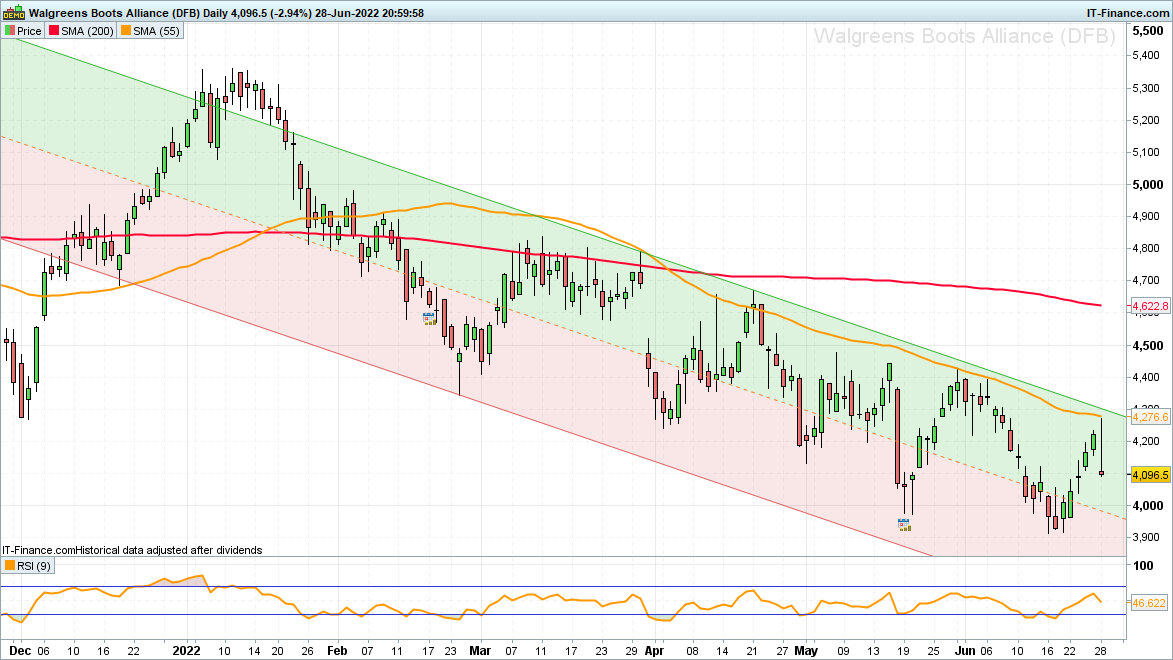Viewport: 1173px width, 660px height.
Task: Click the 4,096.5 current price tag
Action: tap(1150, 475)
